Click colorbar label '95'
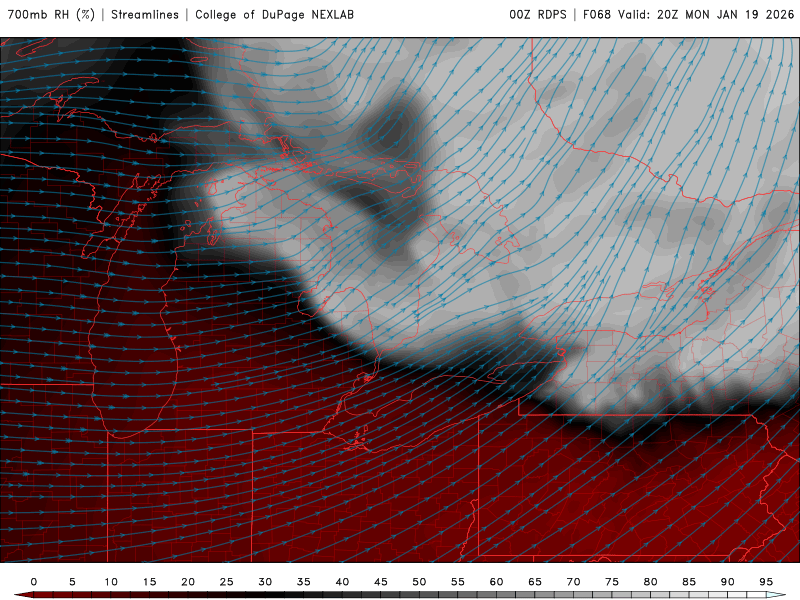 766,582
